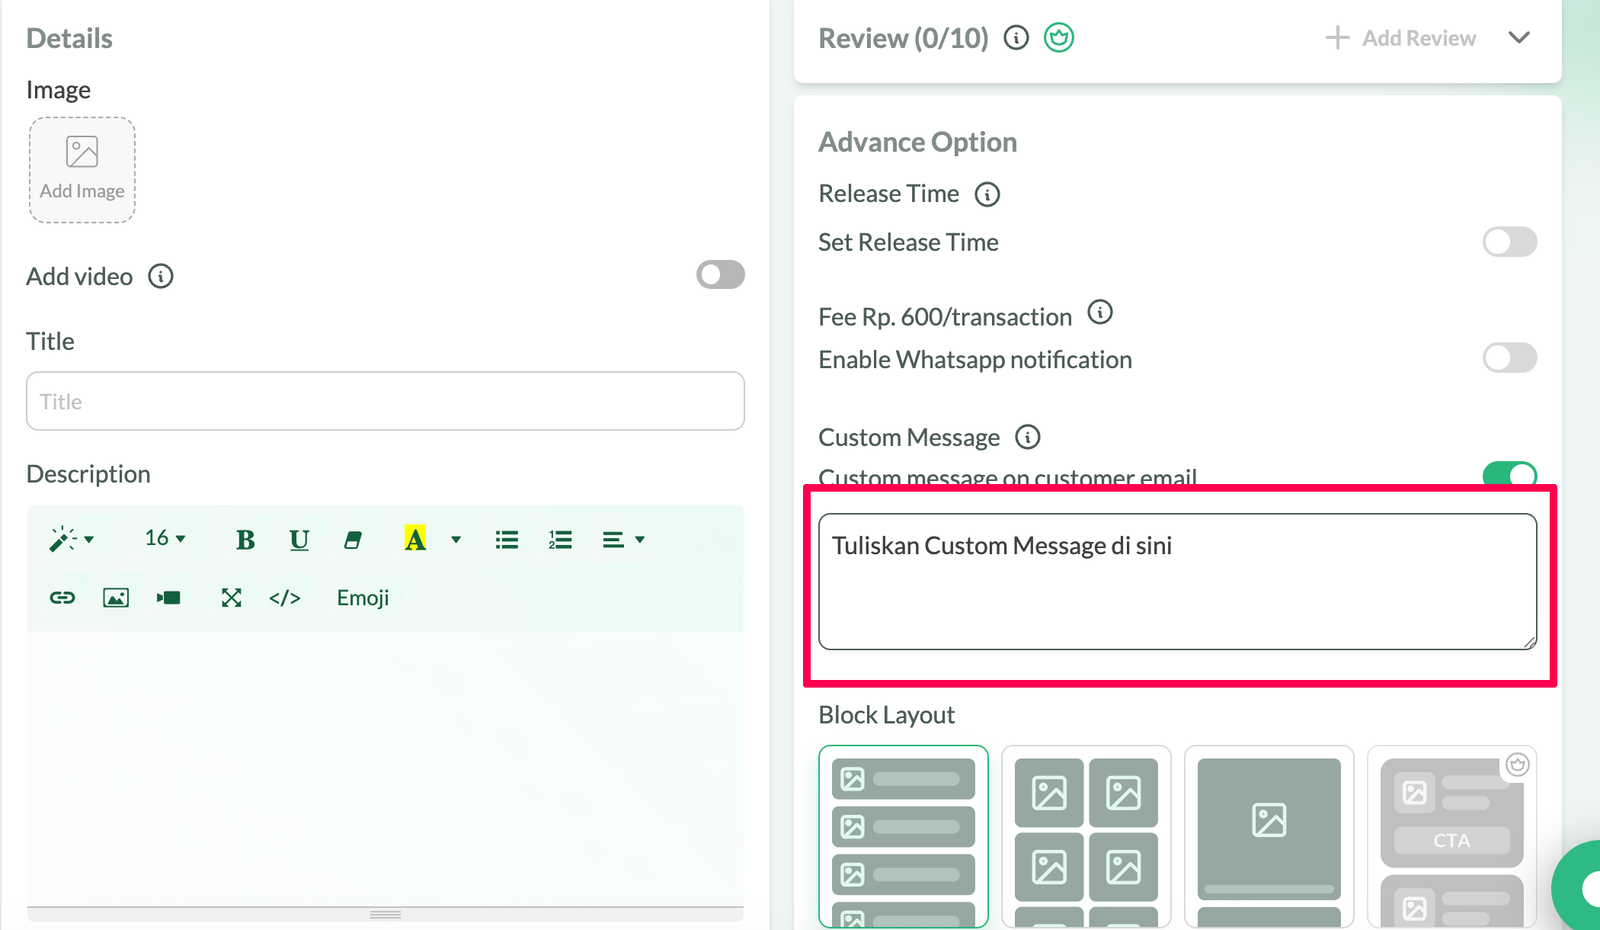
Task: Disable the custom message on customer email toggle
Action: [1510, 474]
